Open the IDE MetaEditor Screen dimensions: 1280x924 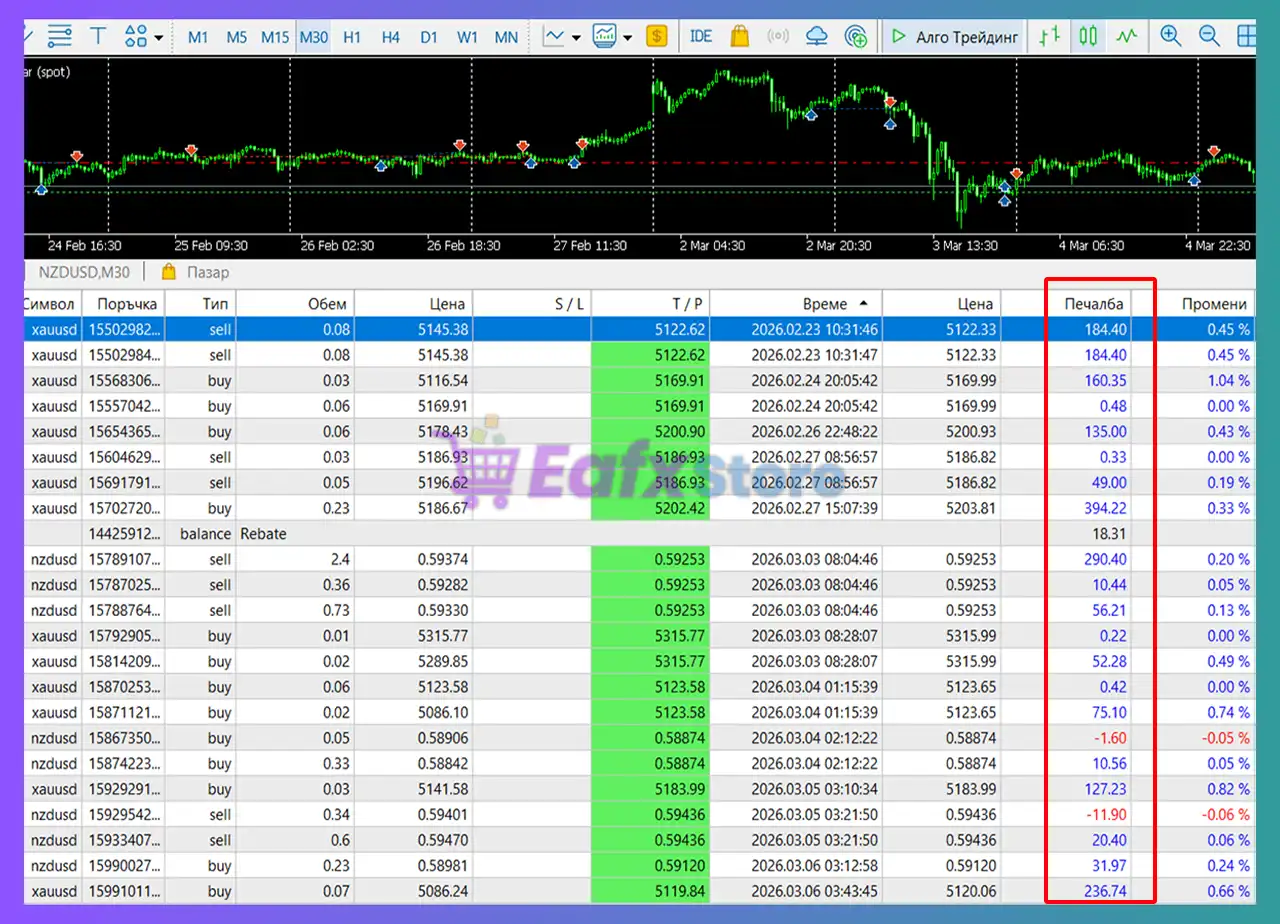coord(701,36)
